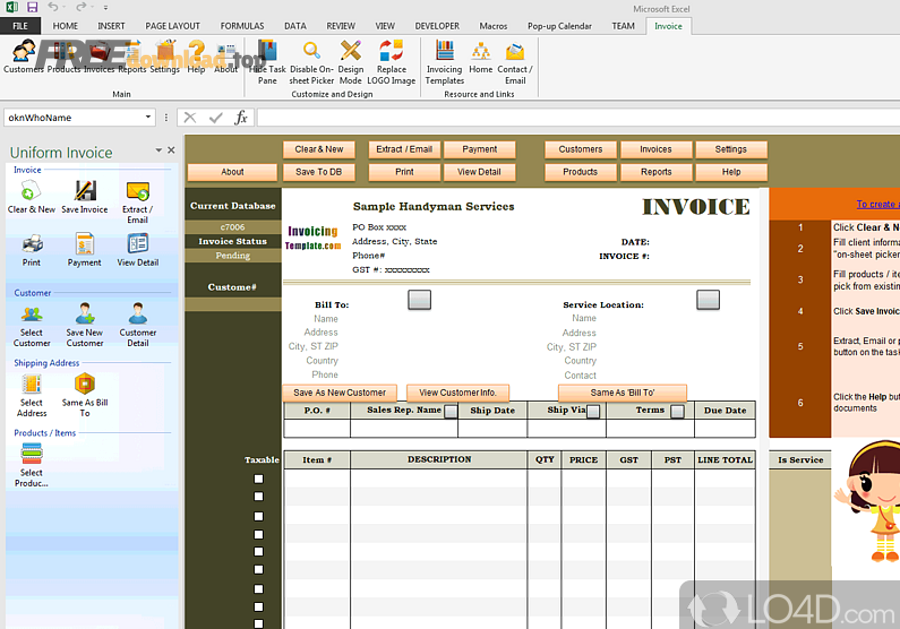900x629 pixels.
Task: Click Save Invoice icon in task pane
Action: (x=84, y=197)
